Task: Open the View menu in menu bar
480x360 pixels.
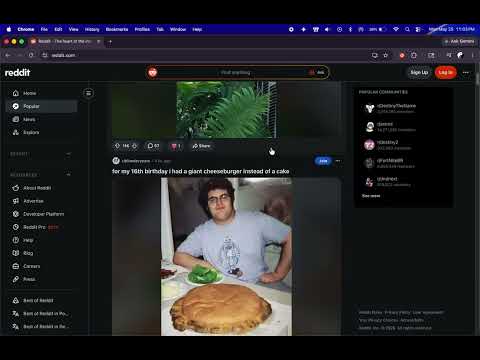Action: (x=74, y=29)
